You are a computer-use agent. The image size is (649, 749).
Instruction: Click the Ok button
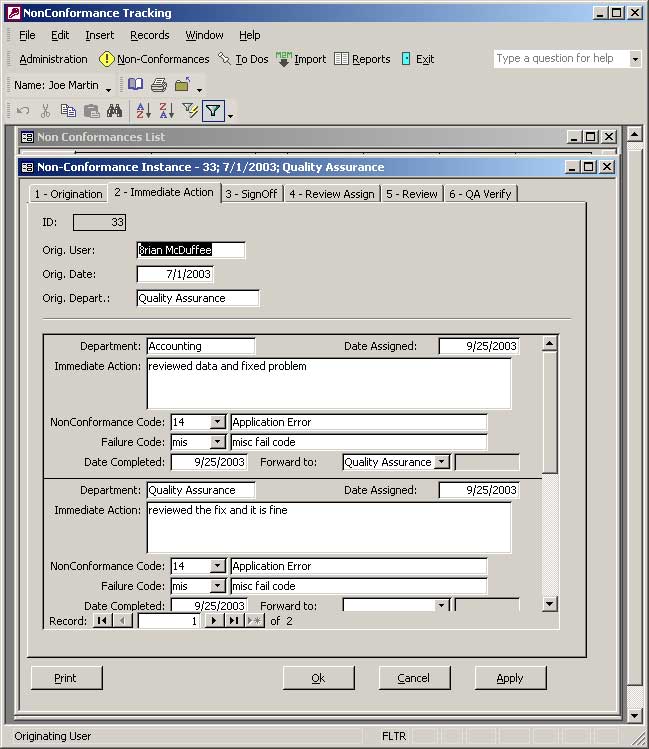[319, 678]
